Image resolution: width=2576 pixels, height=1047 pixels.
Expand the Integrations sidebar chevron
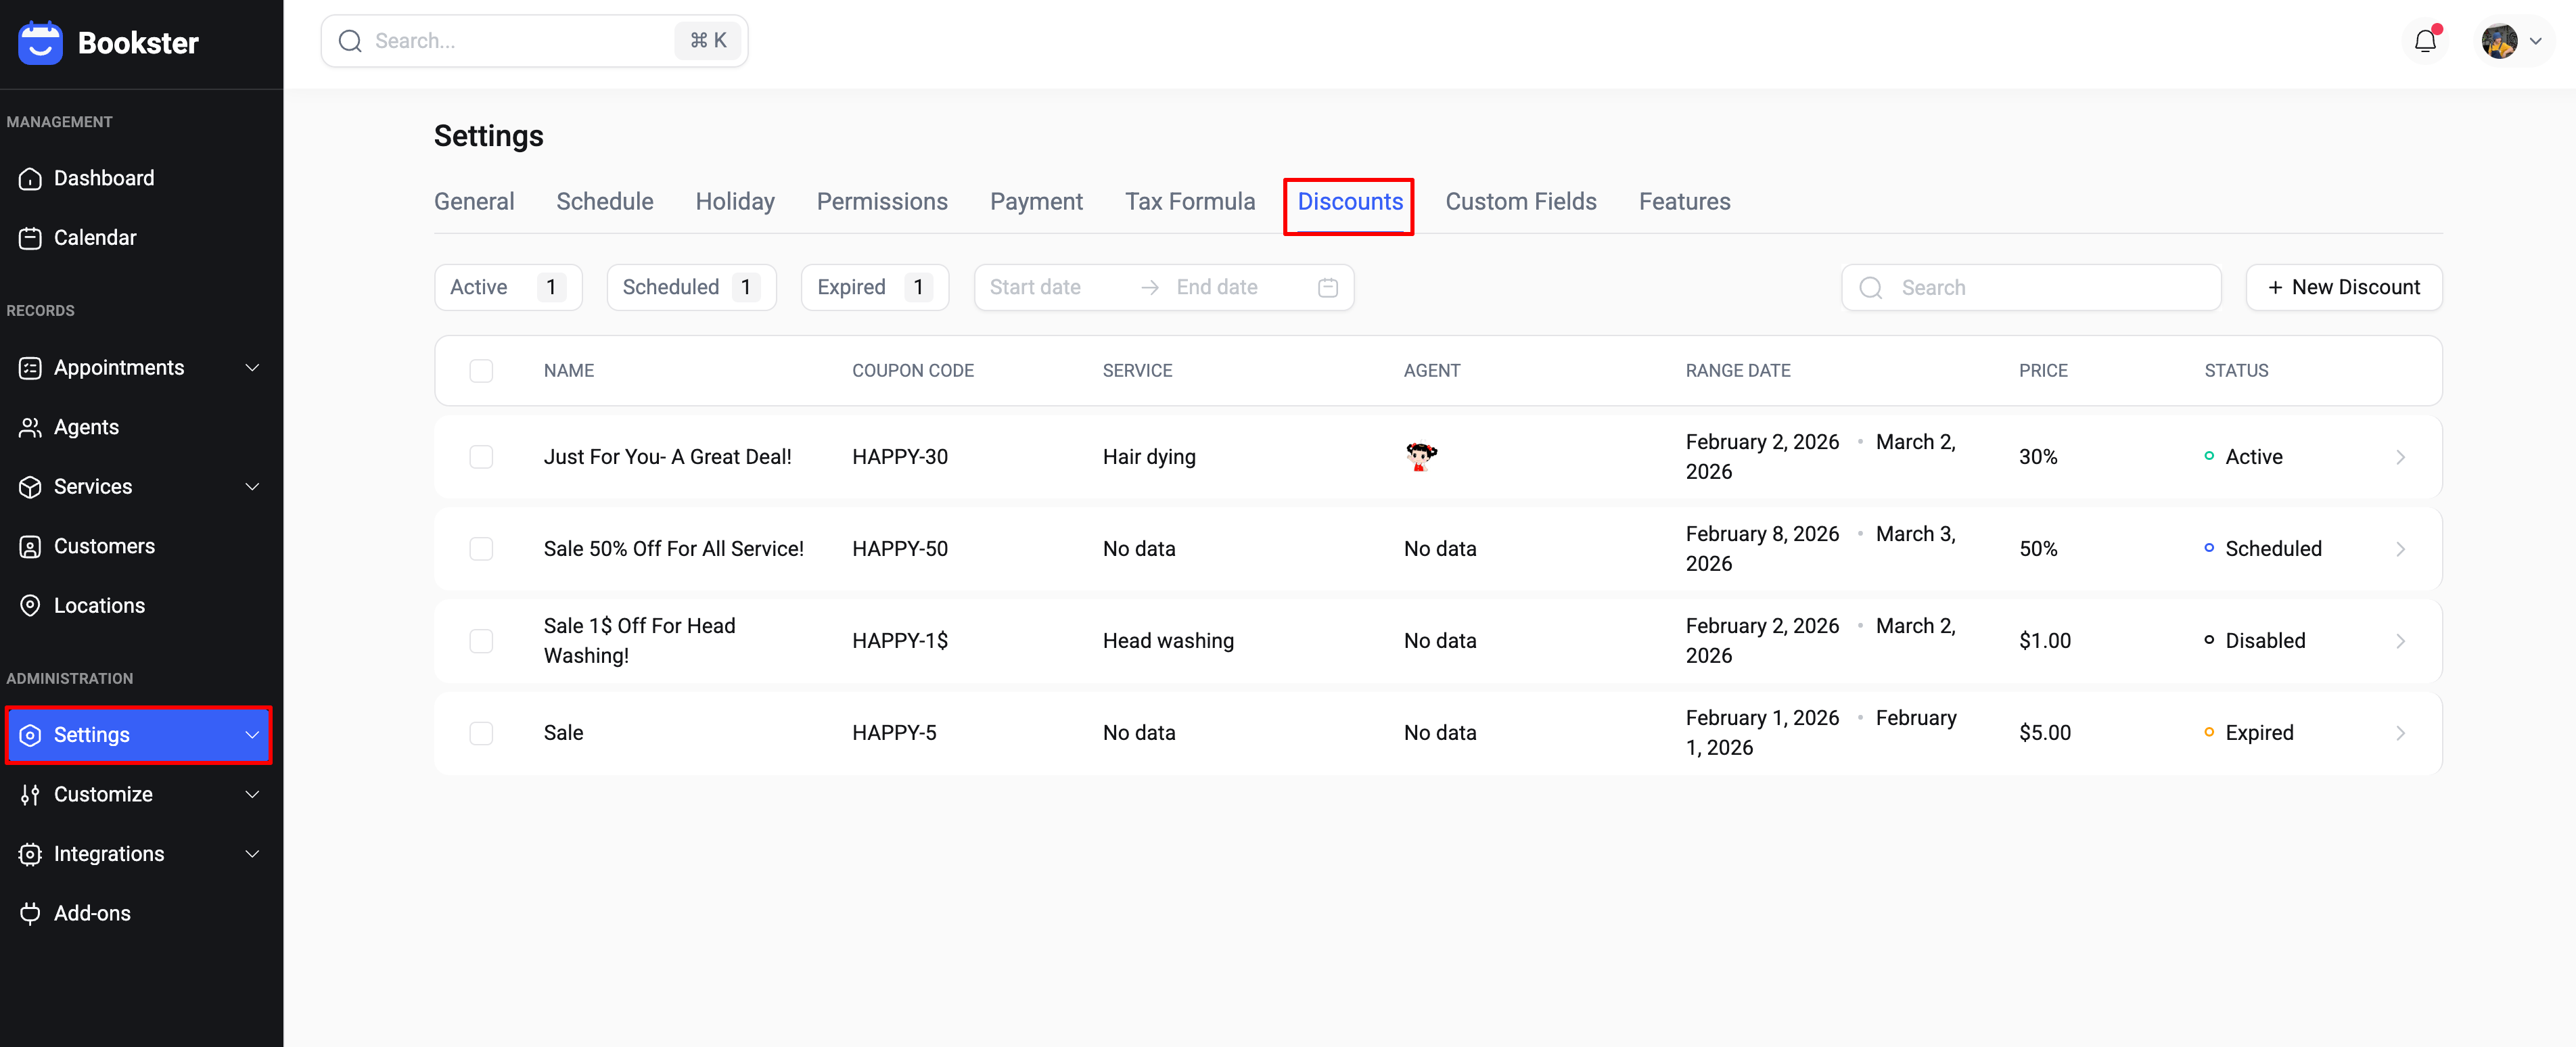click(x=252, y=854)
